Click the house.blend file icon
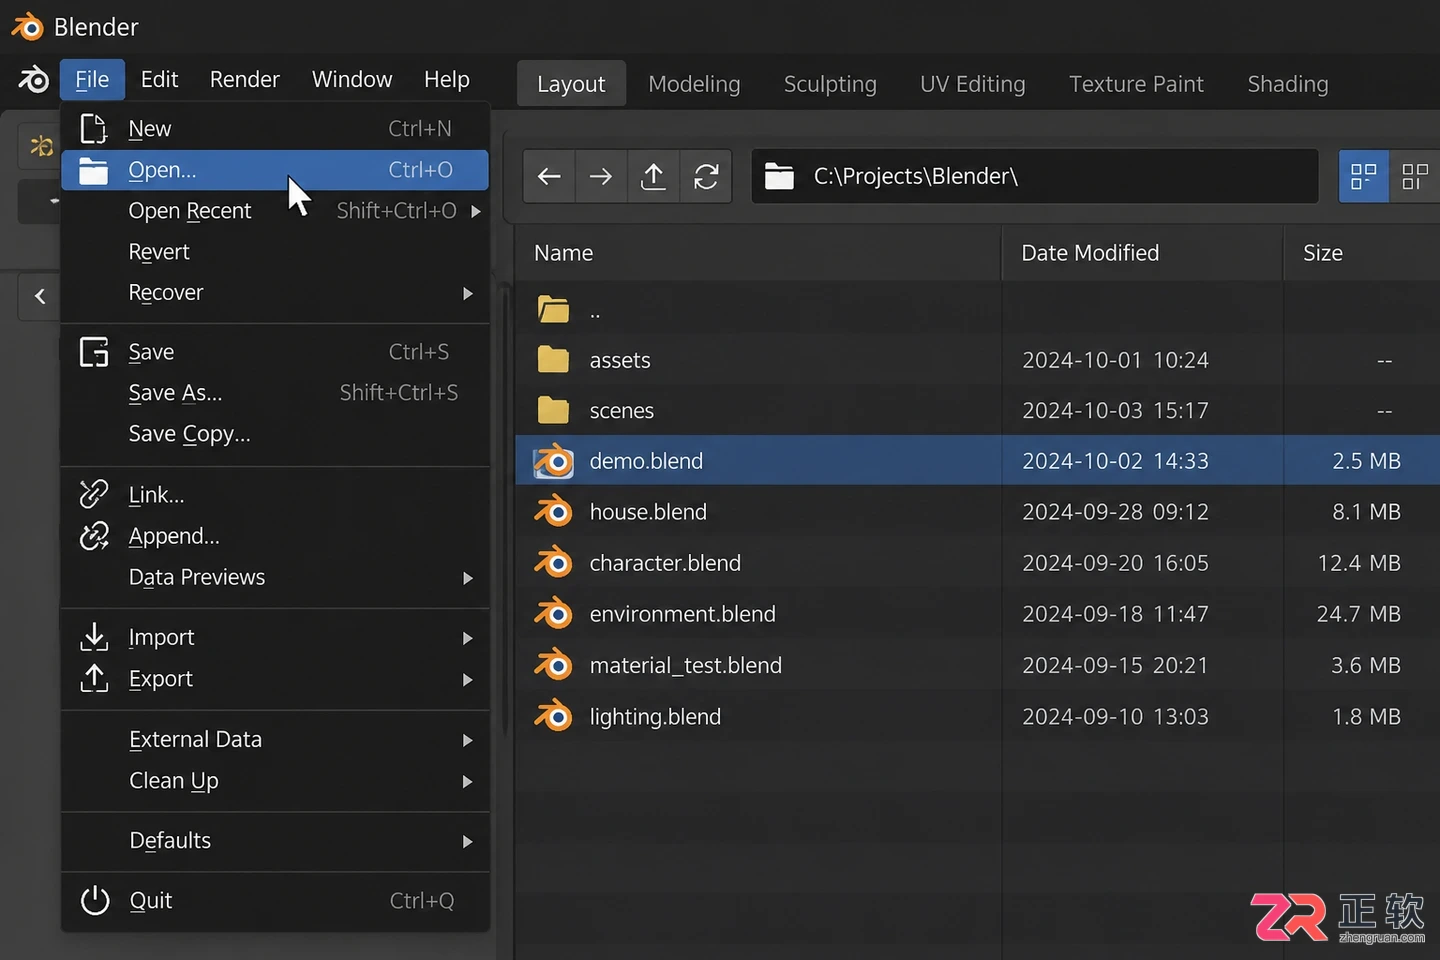 [553, 512]
